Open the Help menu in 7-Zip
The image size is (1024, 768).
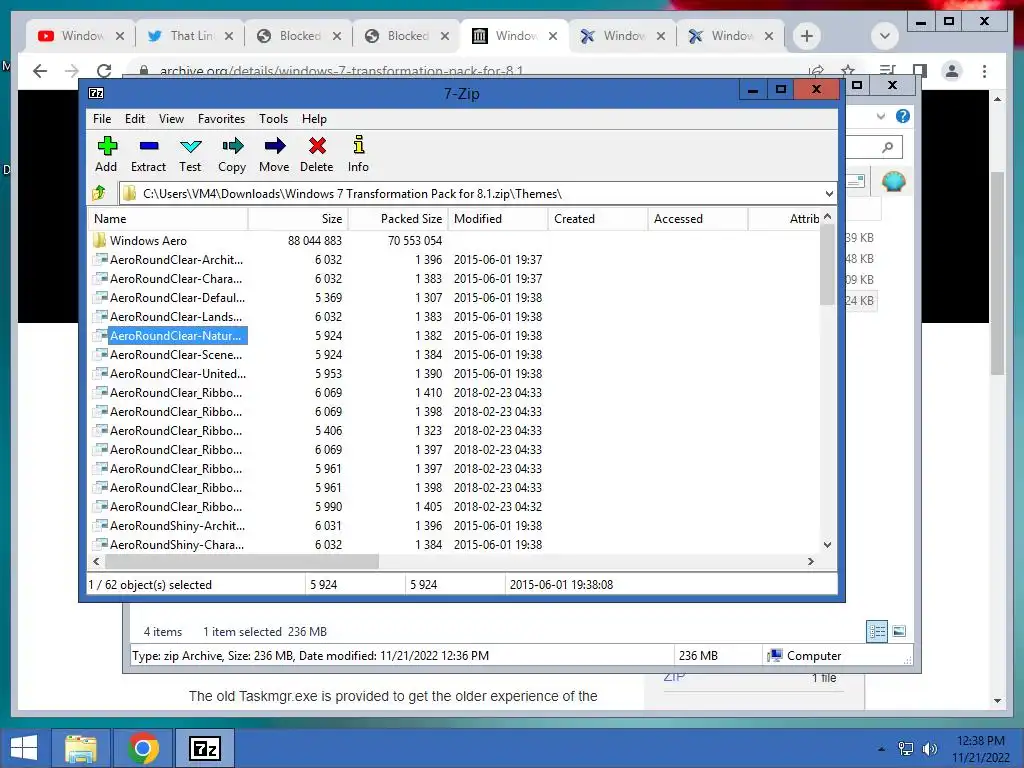tap(314, 119)
